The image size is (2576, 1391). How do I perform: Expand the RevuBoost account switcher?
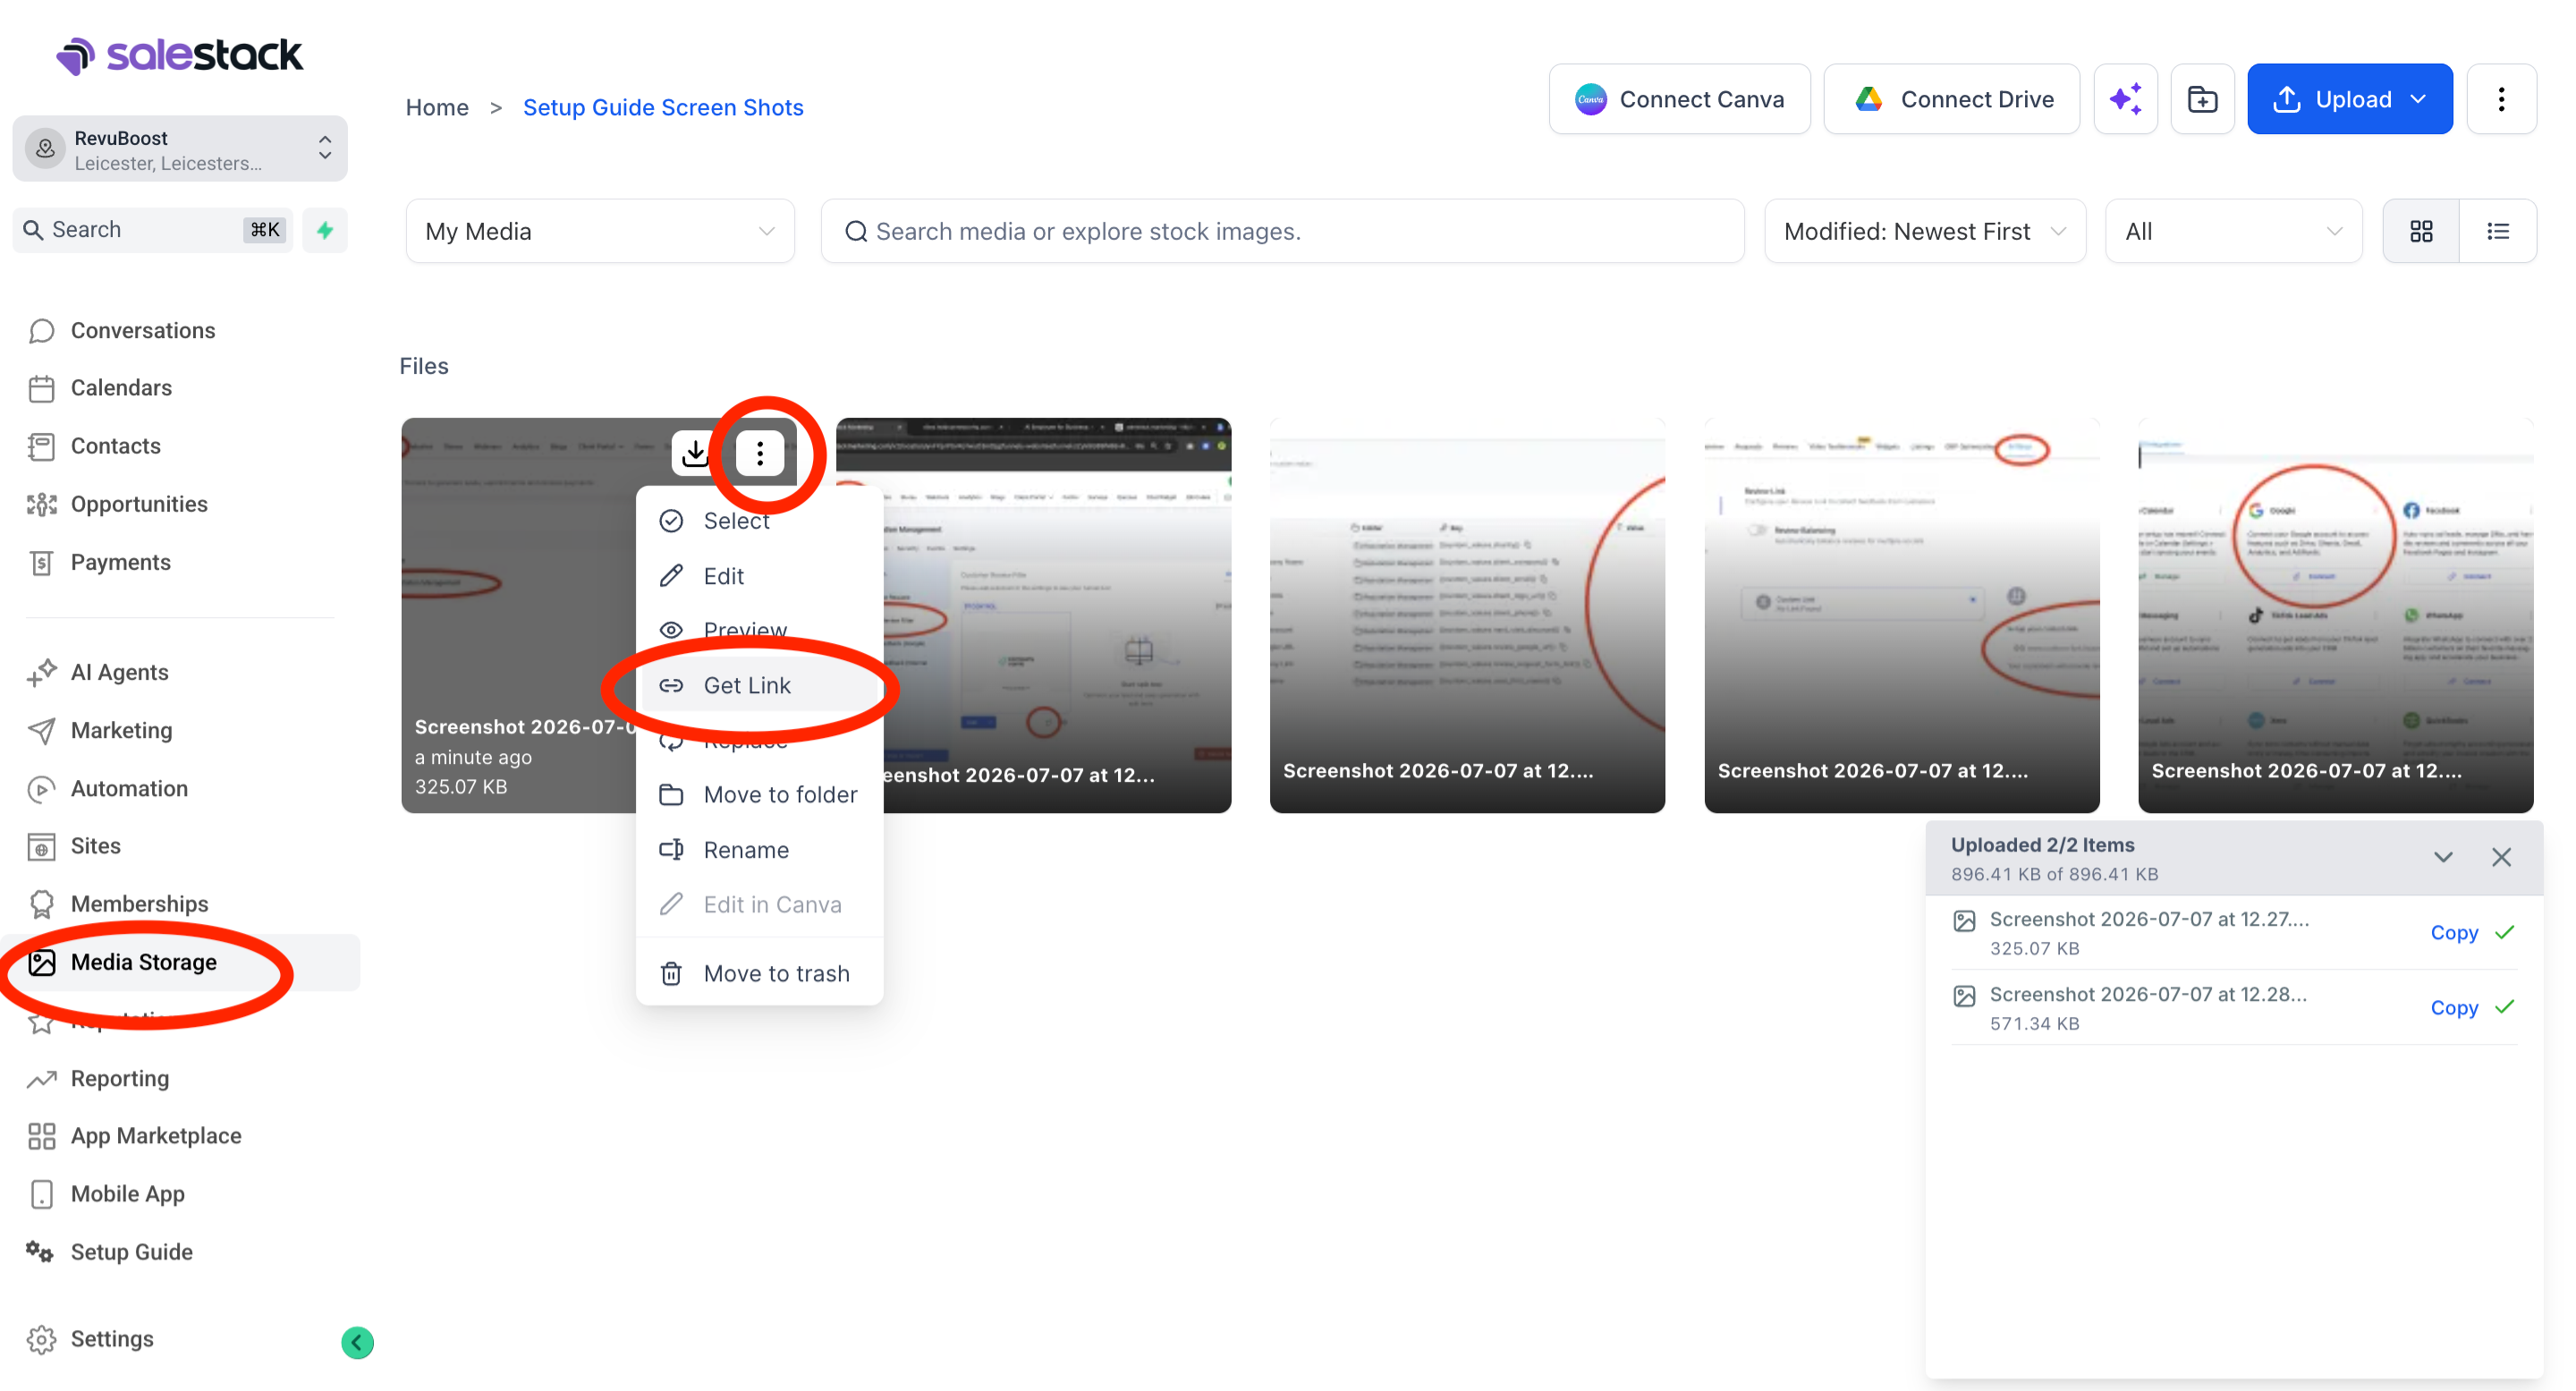pyautogui.click(x=180, y=149)
